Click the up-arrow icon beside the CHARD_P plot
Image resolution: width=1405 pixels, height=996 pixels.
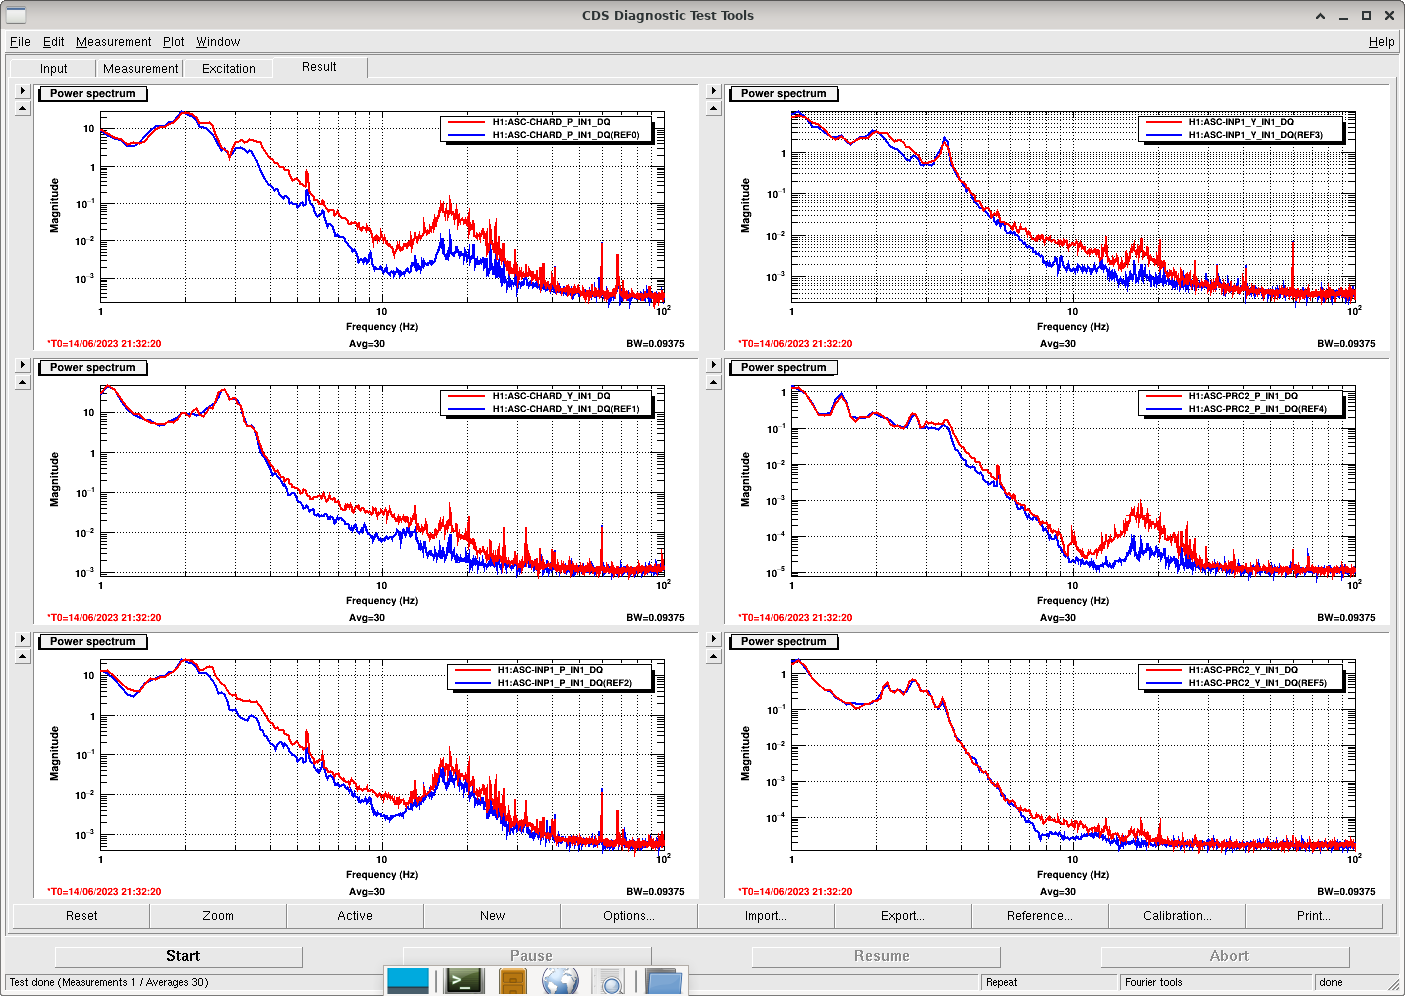(x=22, y=108)
